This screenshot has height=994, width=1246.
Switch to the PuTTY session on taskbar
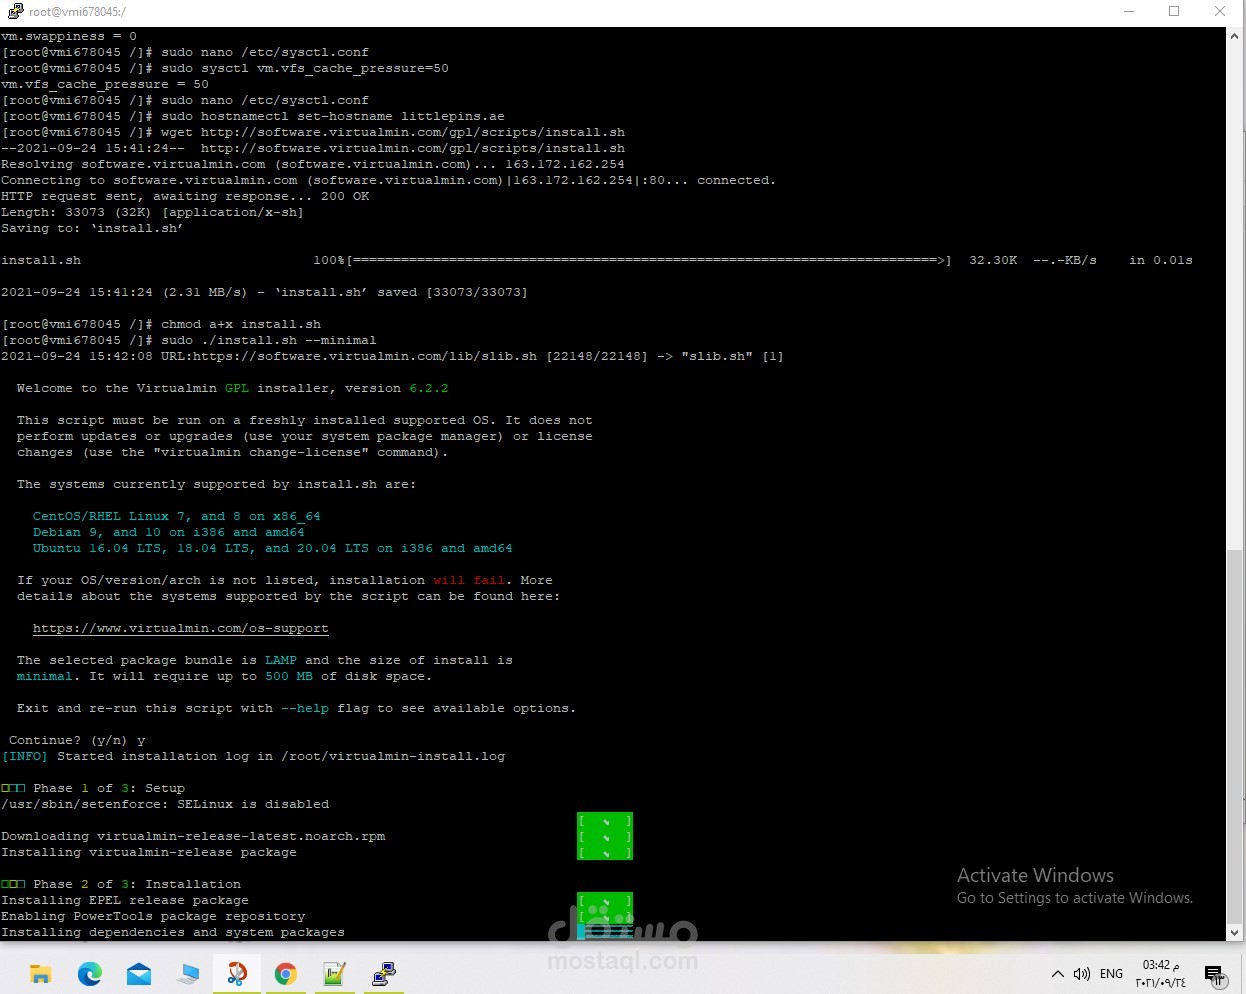tap(384, 974)
